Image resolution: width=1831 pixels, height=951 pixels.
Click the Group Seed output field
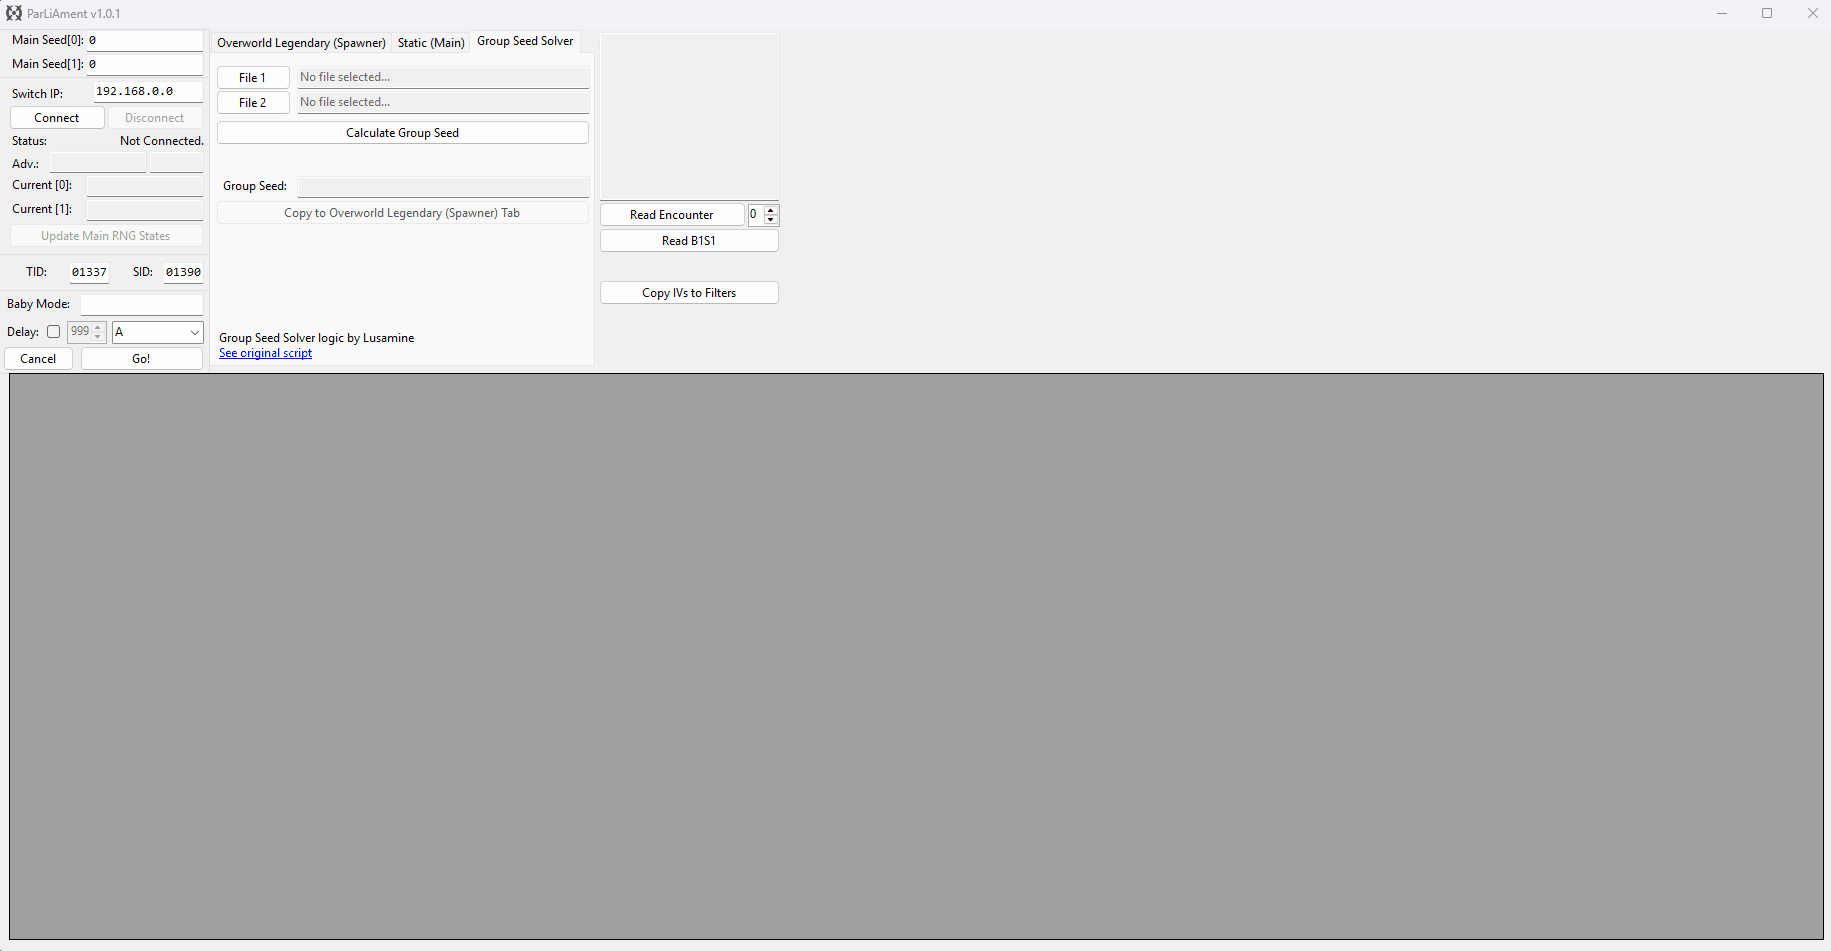(443, 187)
